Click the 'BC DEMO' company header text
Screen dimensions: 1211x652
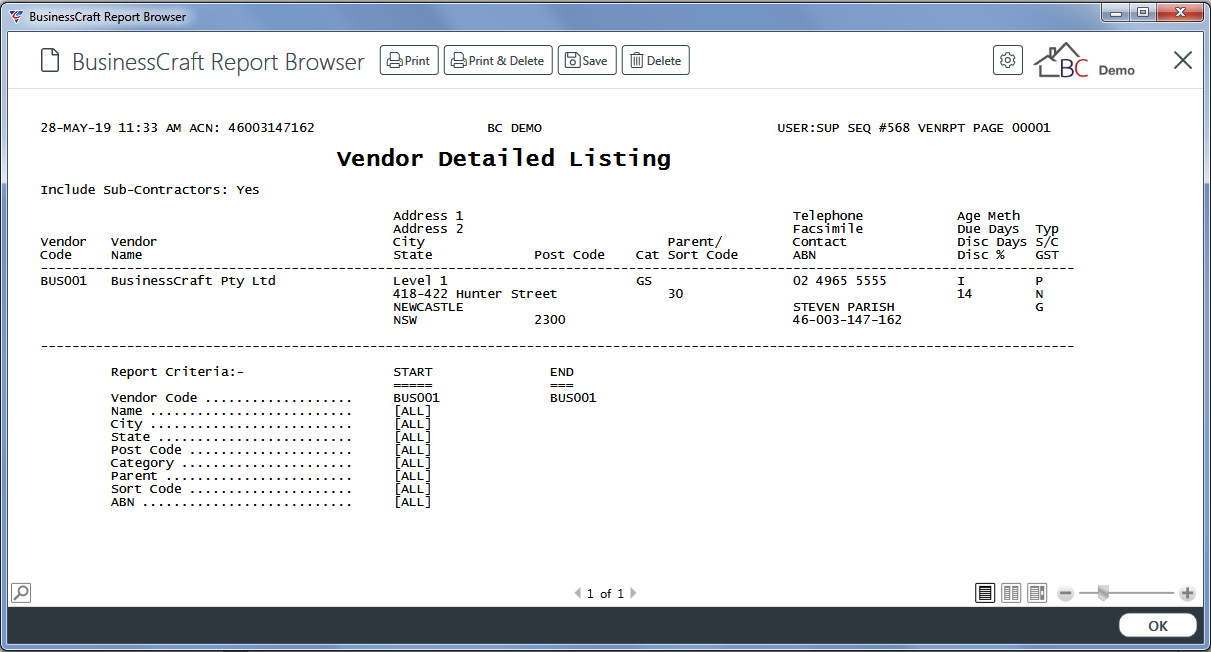[x=514, y=128]
